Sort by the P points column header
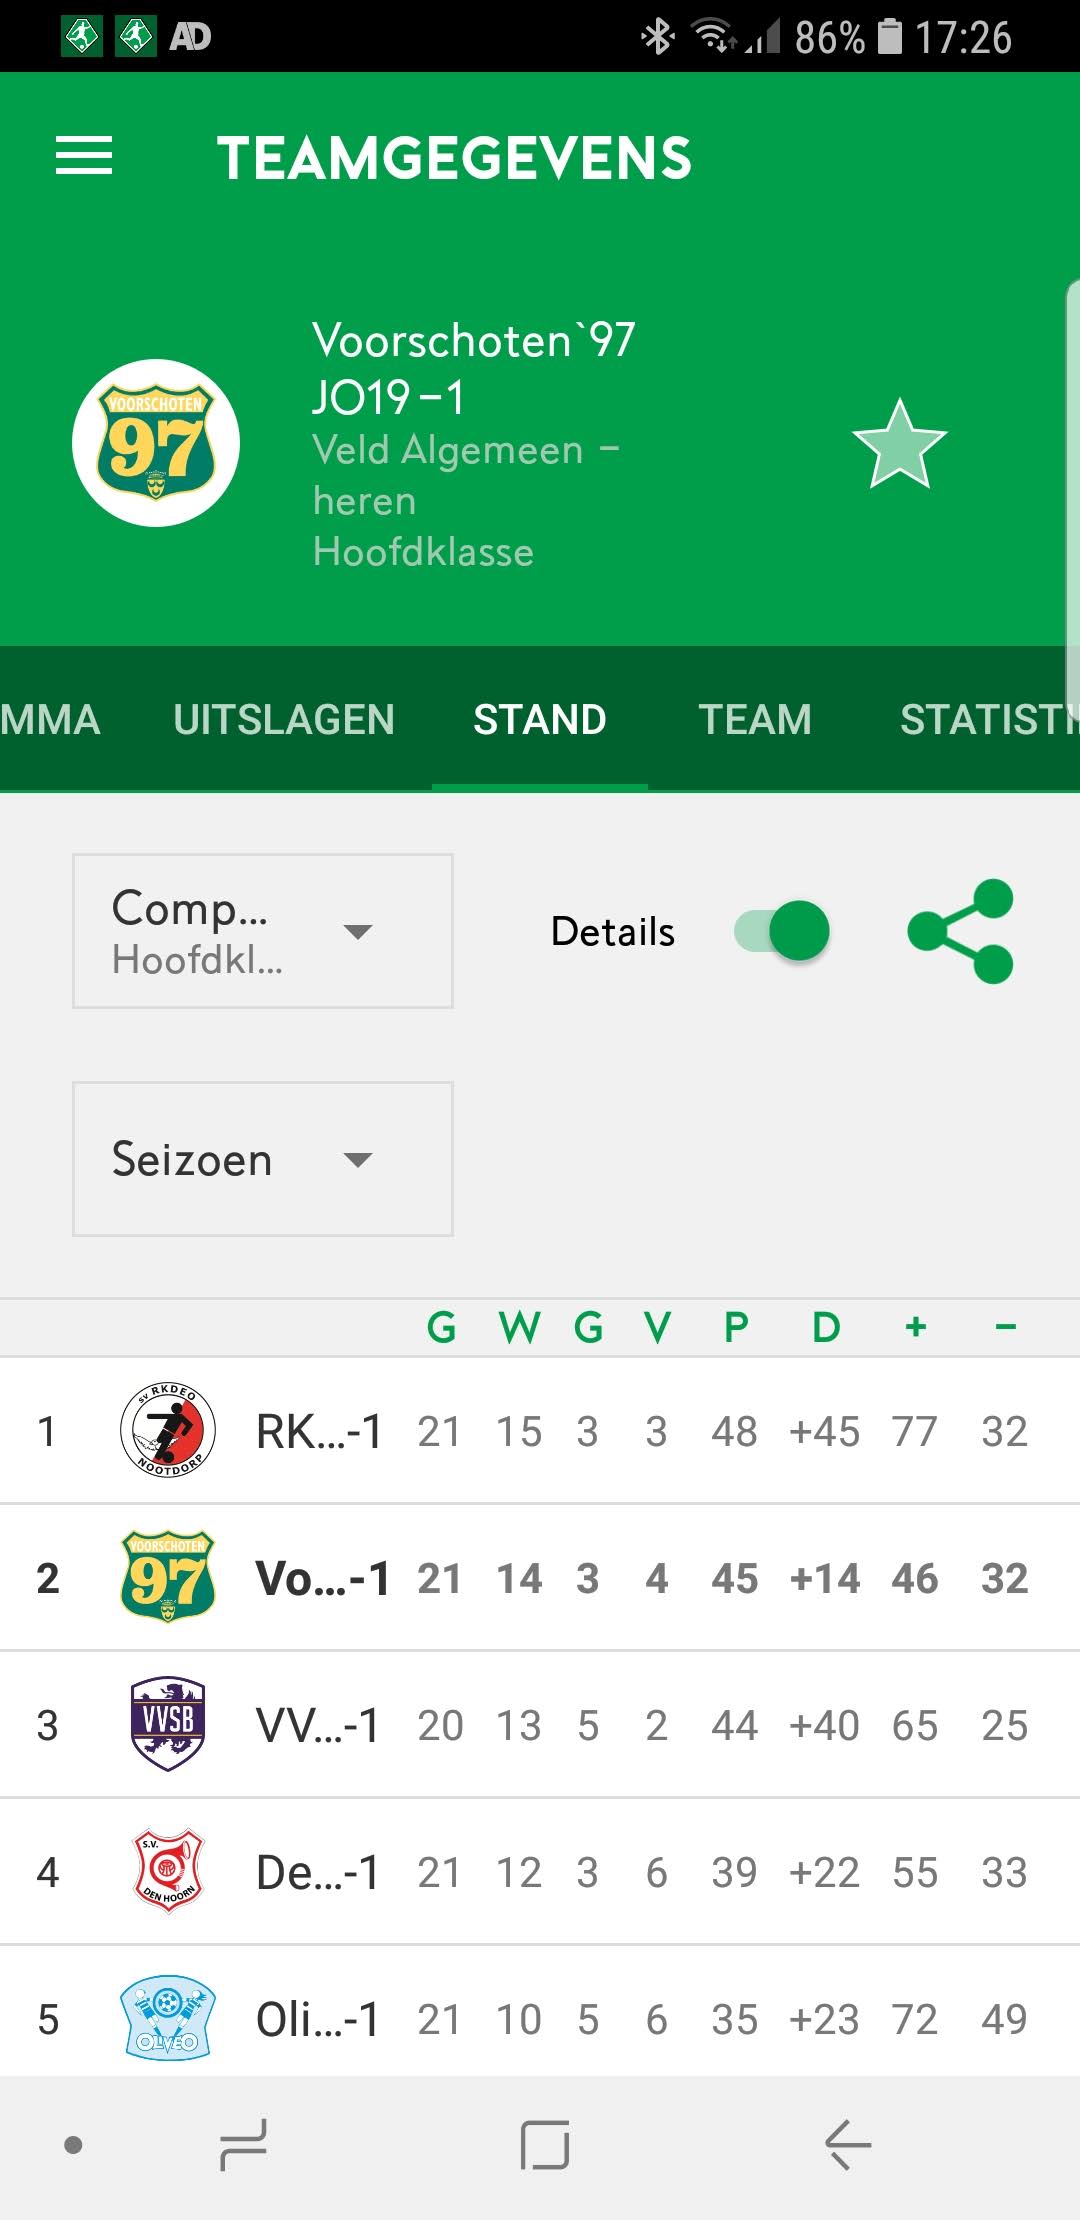 point(736,1328)
